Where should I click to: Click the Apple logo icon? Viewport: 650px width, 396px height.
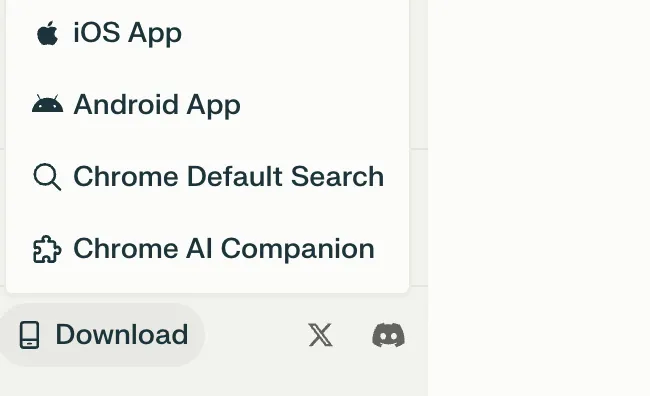[x=47, y=33]
